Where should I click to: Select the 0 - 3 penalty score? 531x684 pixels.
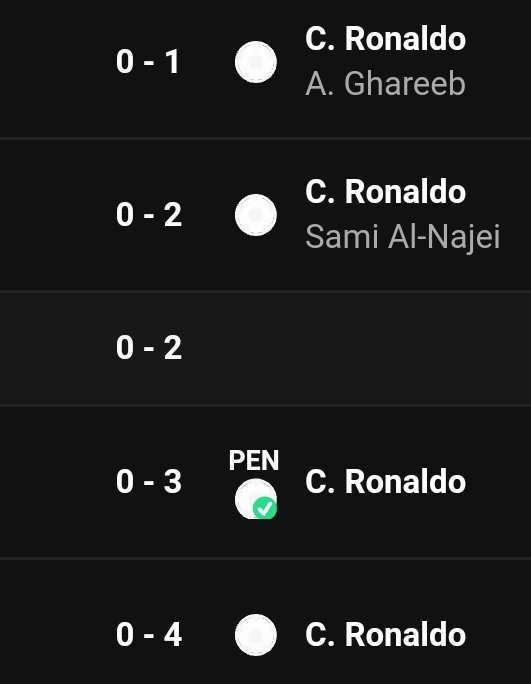click(x=149, y=482)
